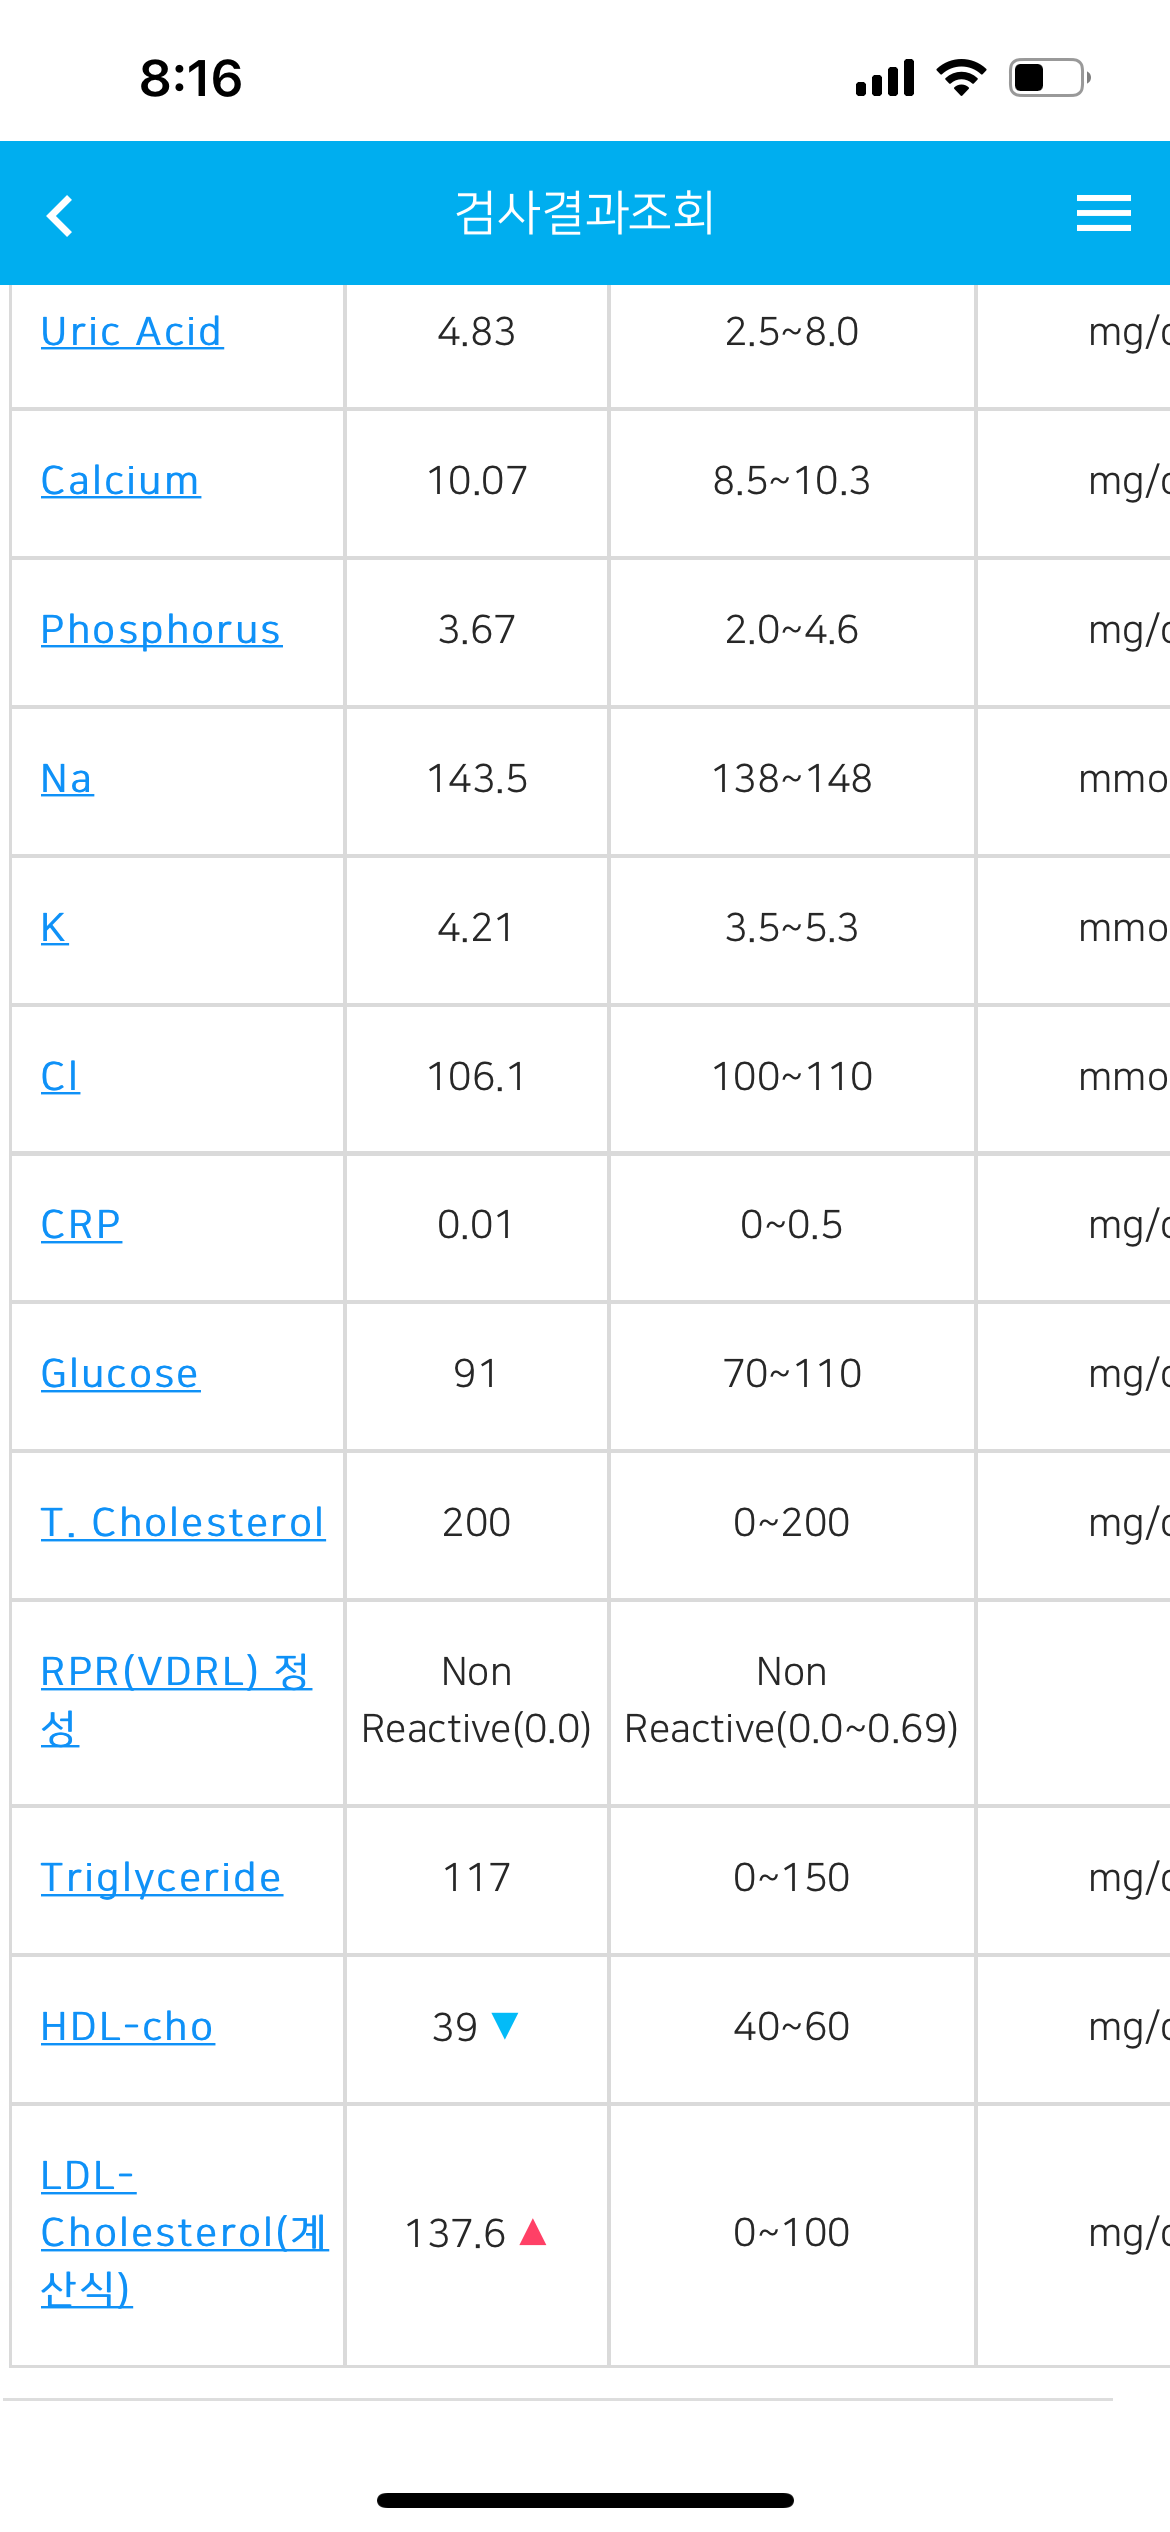1170x2532 pixels.
Task: Tap the LDL high indicator red triangle
Action: tap(534, 2232)
